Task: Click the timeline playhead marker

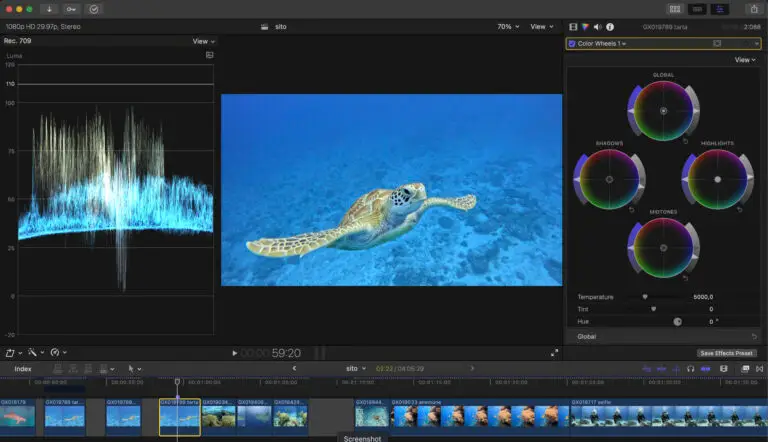Action: pyautogui.click(x=177, y=382)
